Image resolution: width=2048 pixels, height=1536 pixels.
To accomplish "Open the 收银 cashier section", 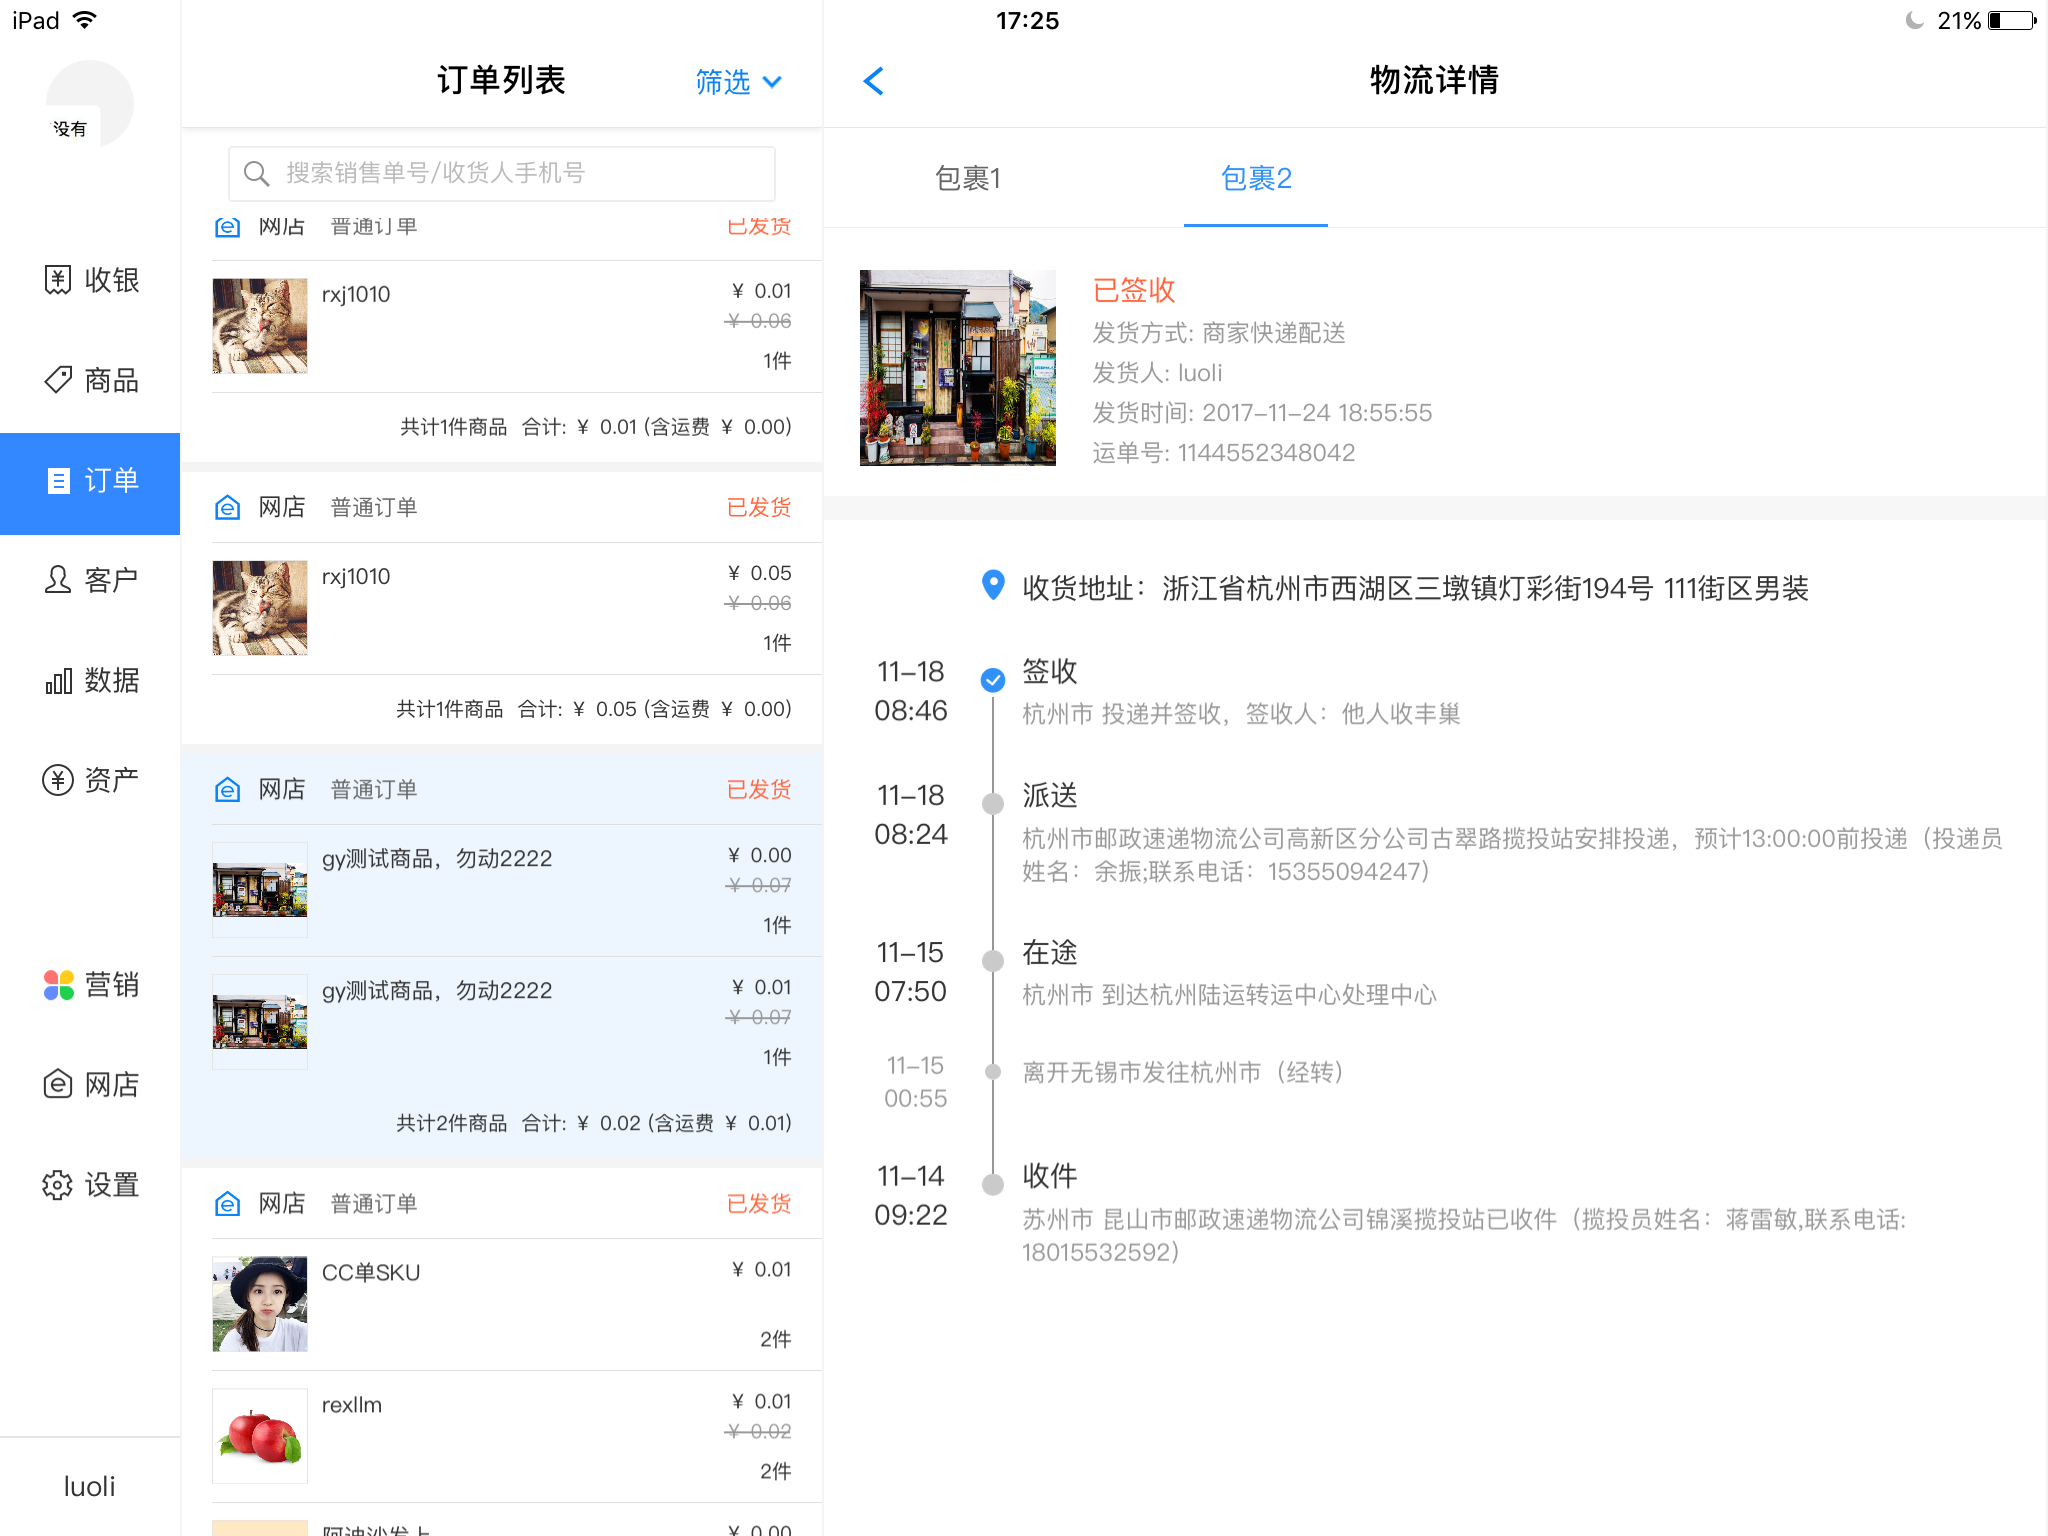I will point(90,280).
